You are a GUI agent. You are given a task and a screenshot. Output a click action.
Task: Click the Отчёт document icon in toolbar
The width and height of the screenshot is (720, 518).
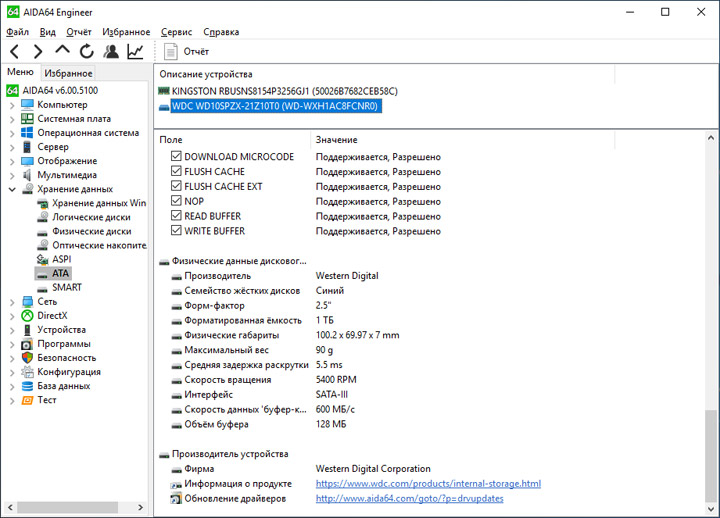pyautogui.click(x=170, y=51)
